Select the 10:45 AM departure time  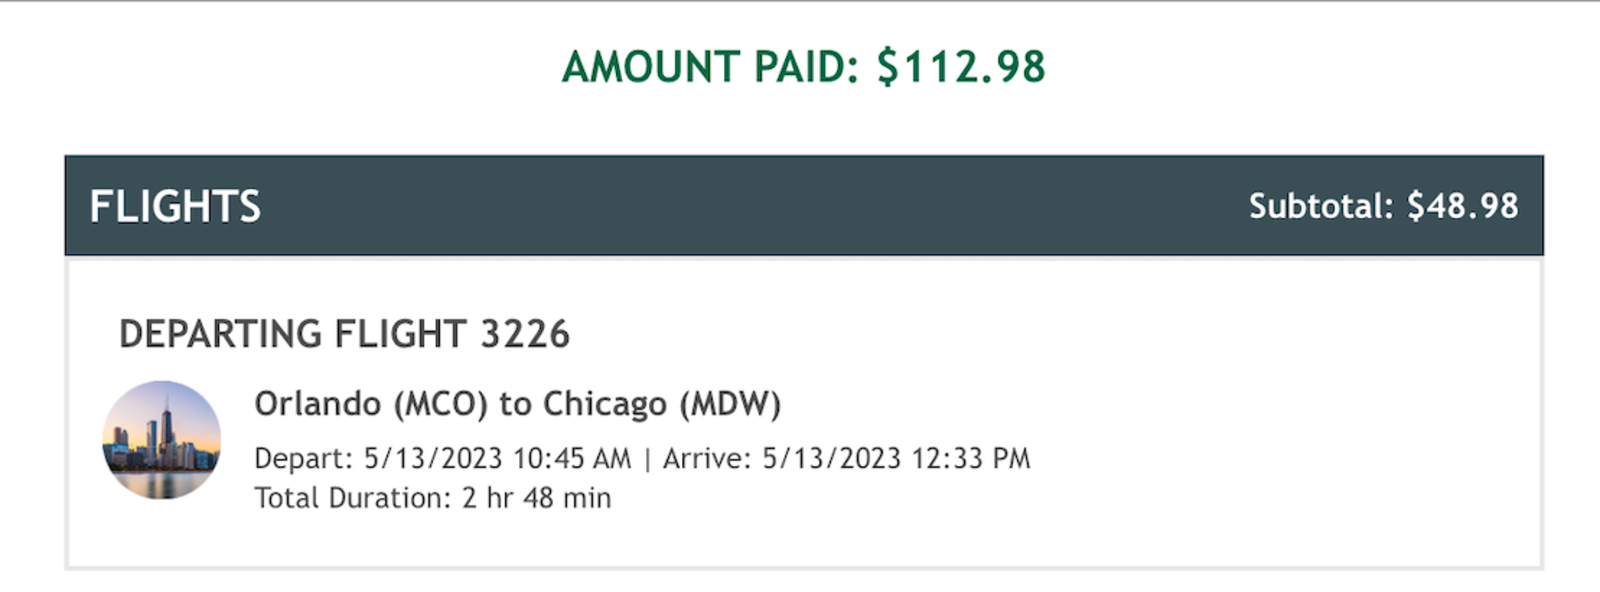point(572,458)
